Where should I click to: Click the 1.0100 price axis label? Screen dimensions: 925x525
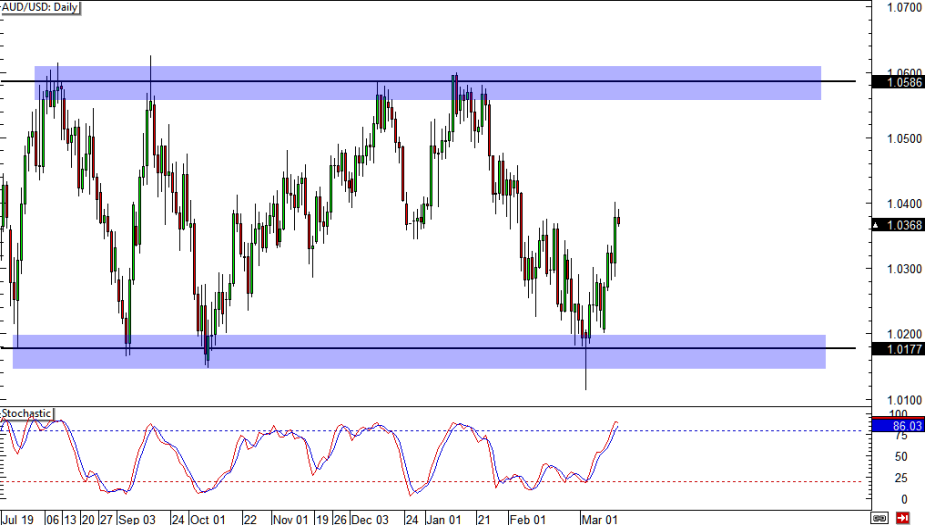[904, 400]
